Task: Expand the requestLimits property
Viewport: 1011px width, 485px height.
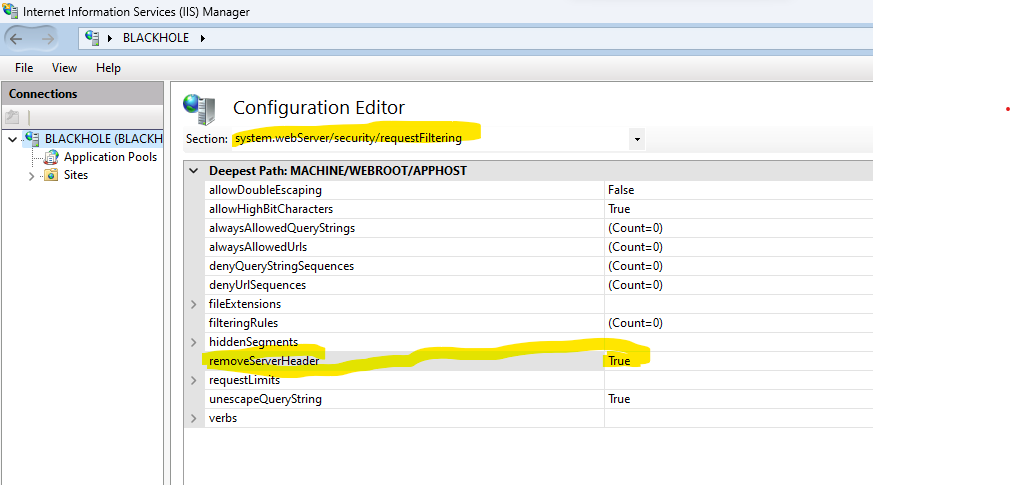Action: click(x=193, y=380)
